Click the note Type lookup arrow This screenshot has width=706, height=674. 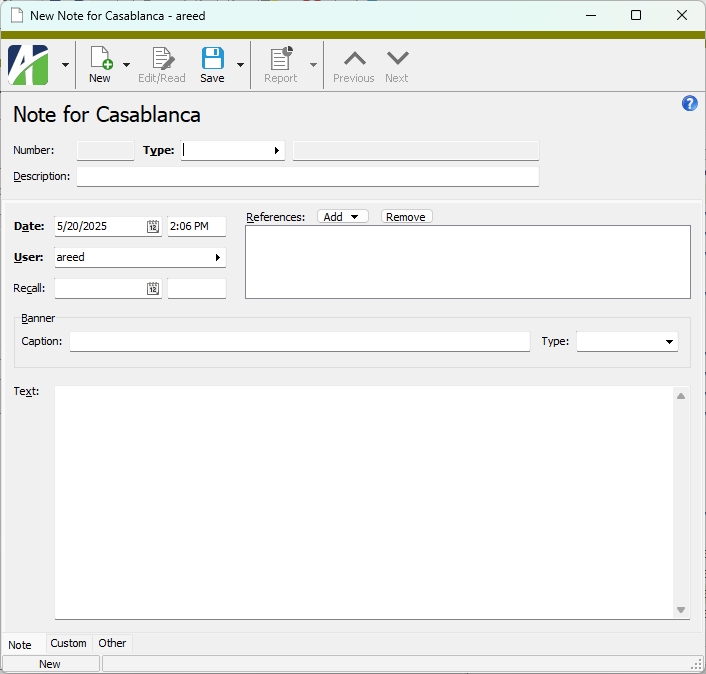[x=277, y=151]
